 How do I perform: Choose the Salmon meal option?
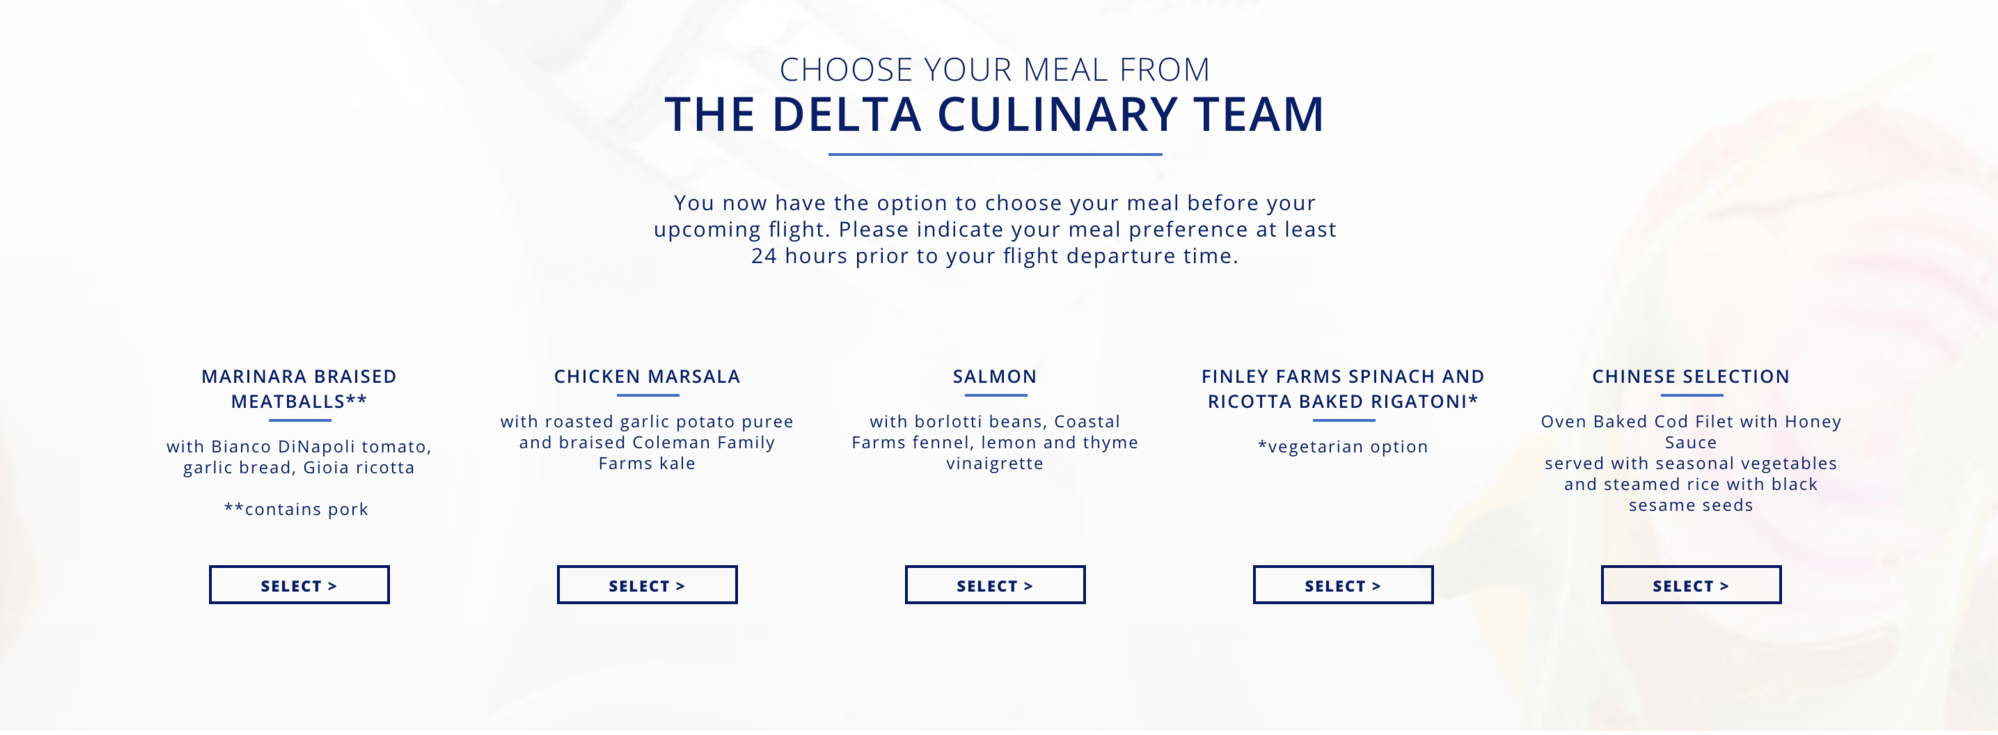pos(995,585)
